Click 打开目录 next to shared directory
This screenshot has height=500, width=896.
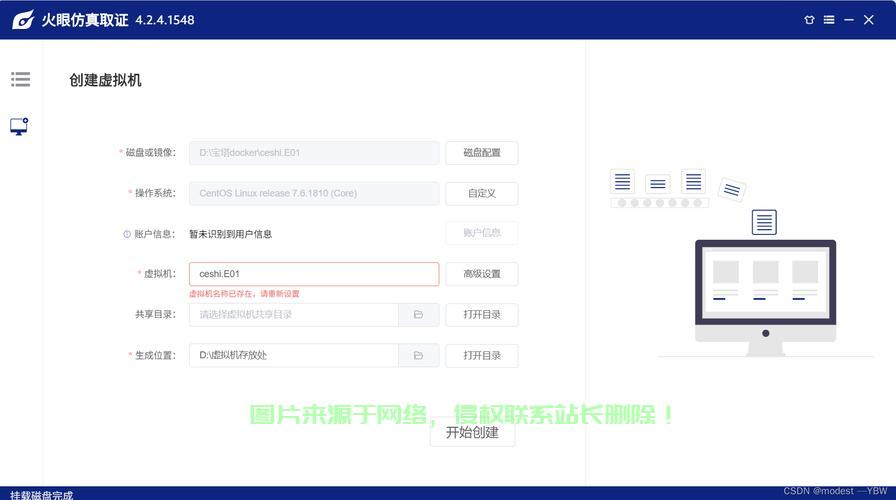coord(482,315)
